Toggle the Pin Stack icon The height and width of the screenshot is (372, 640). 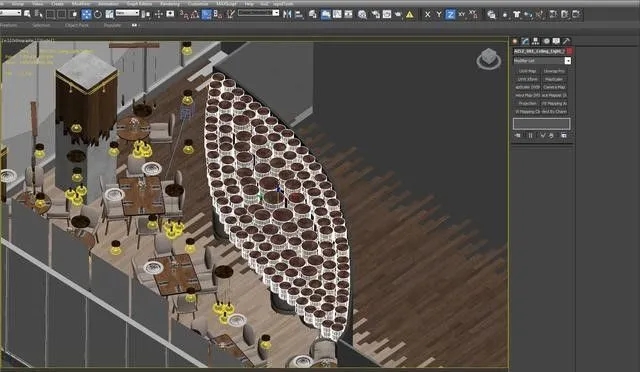[518, 136]
